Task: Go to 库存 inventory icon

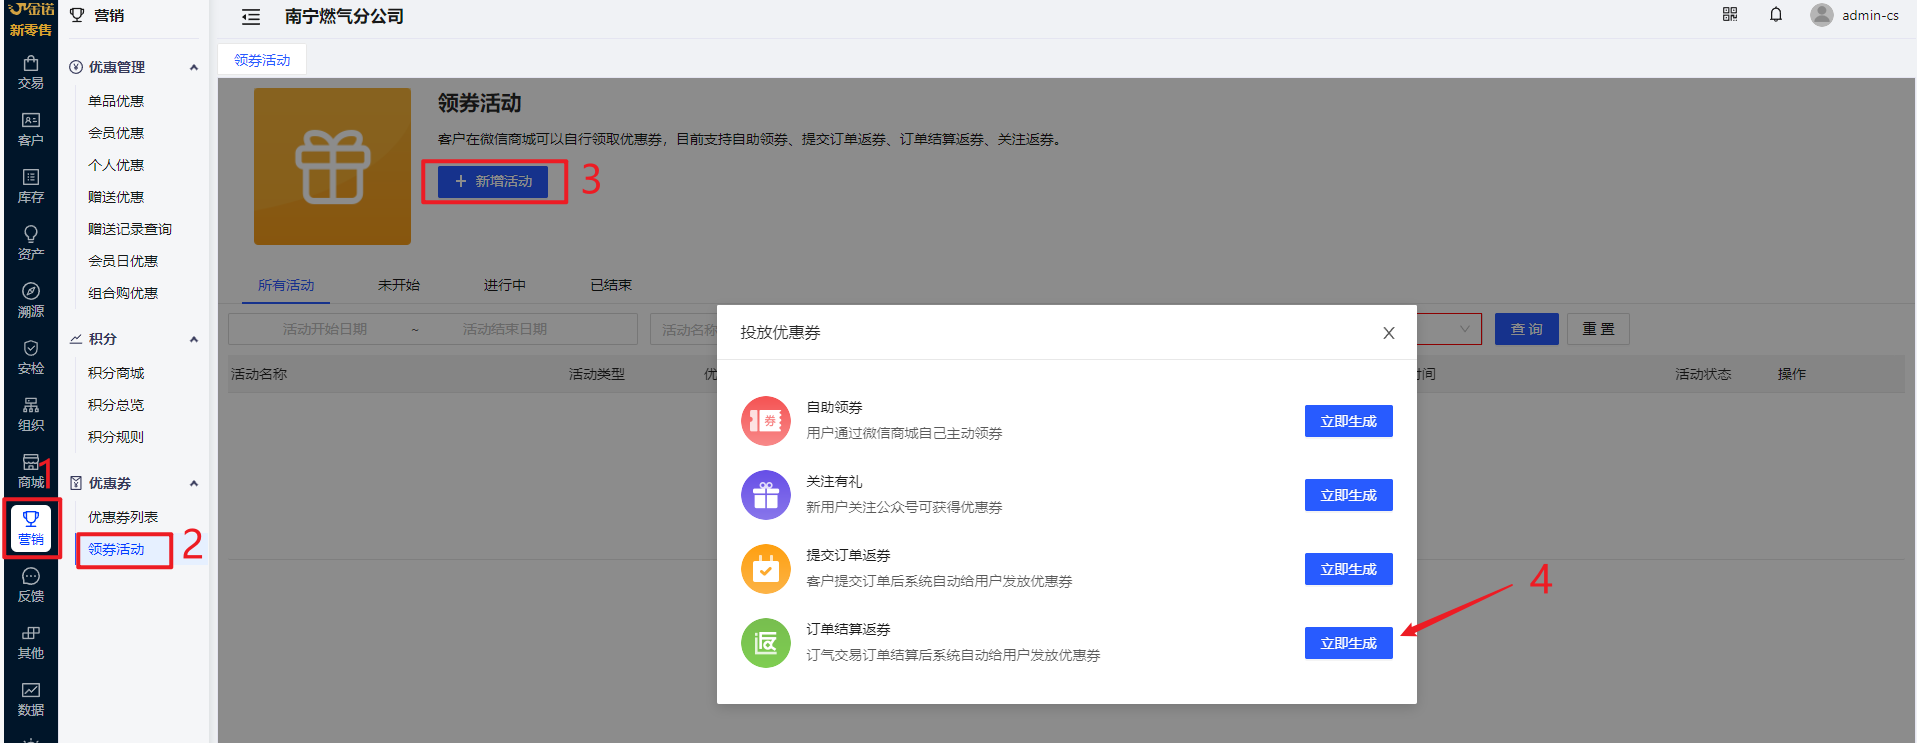Action: click(30, 186)
